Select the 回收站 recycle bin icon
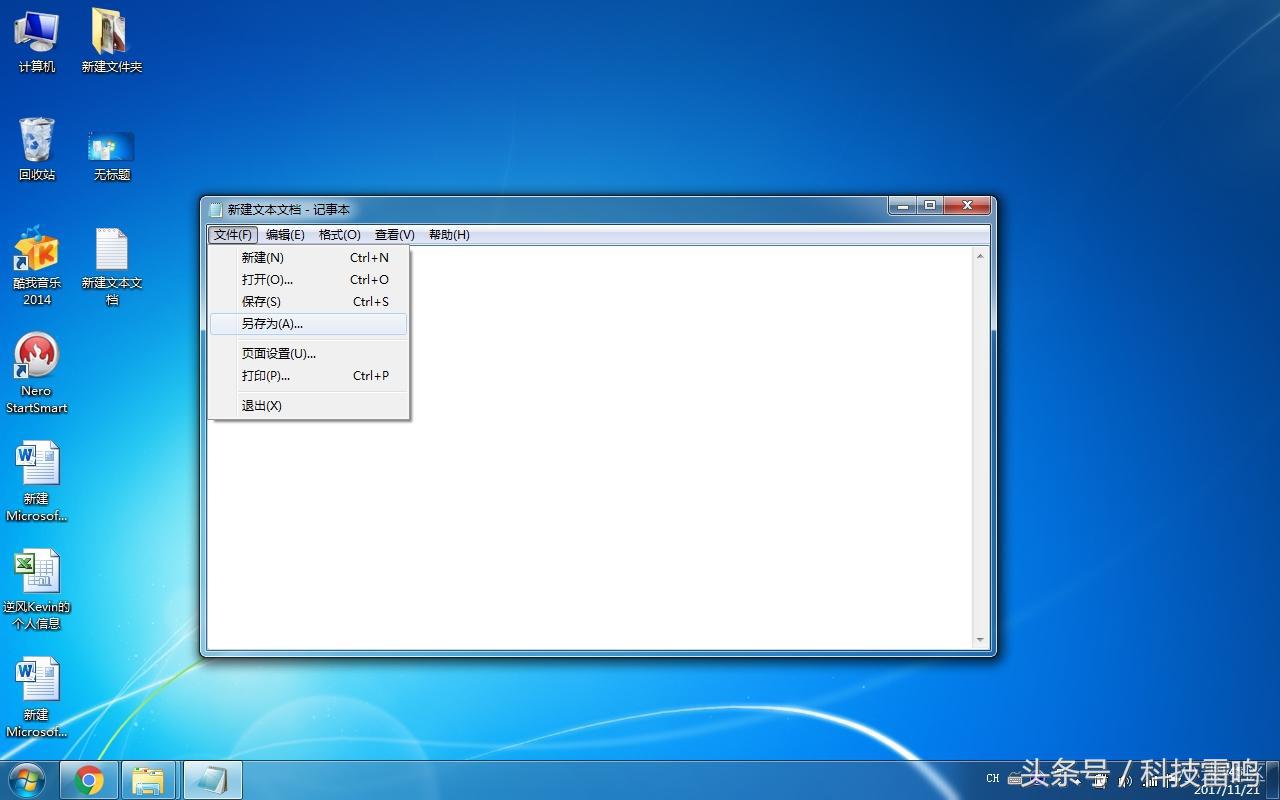Viewport: 1280px width, 800px height. pyautogui.click(x=37, y=142)
